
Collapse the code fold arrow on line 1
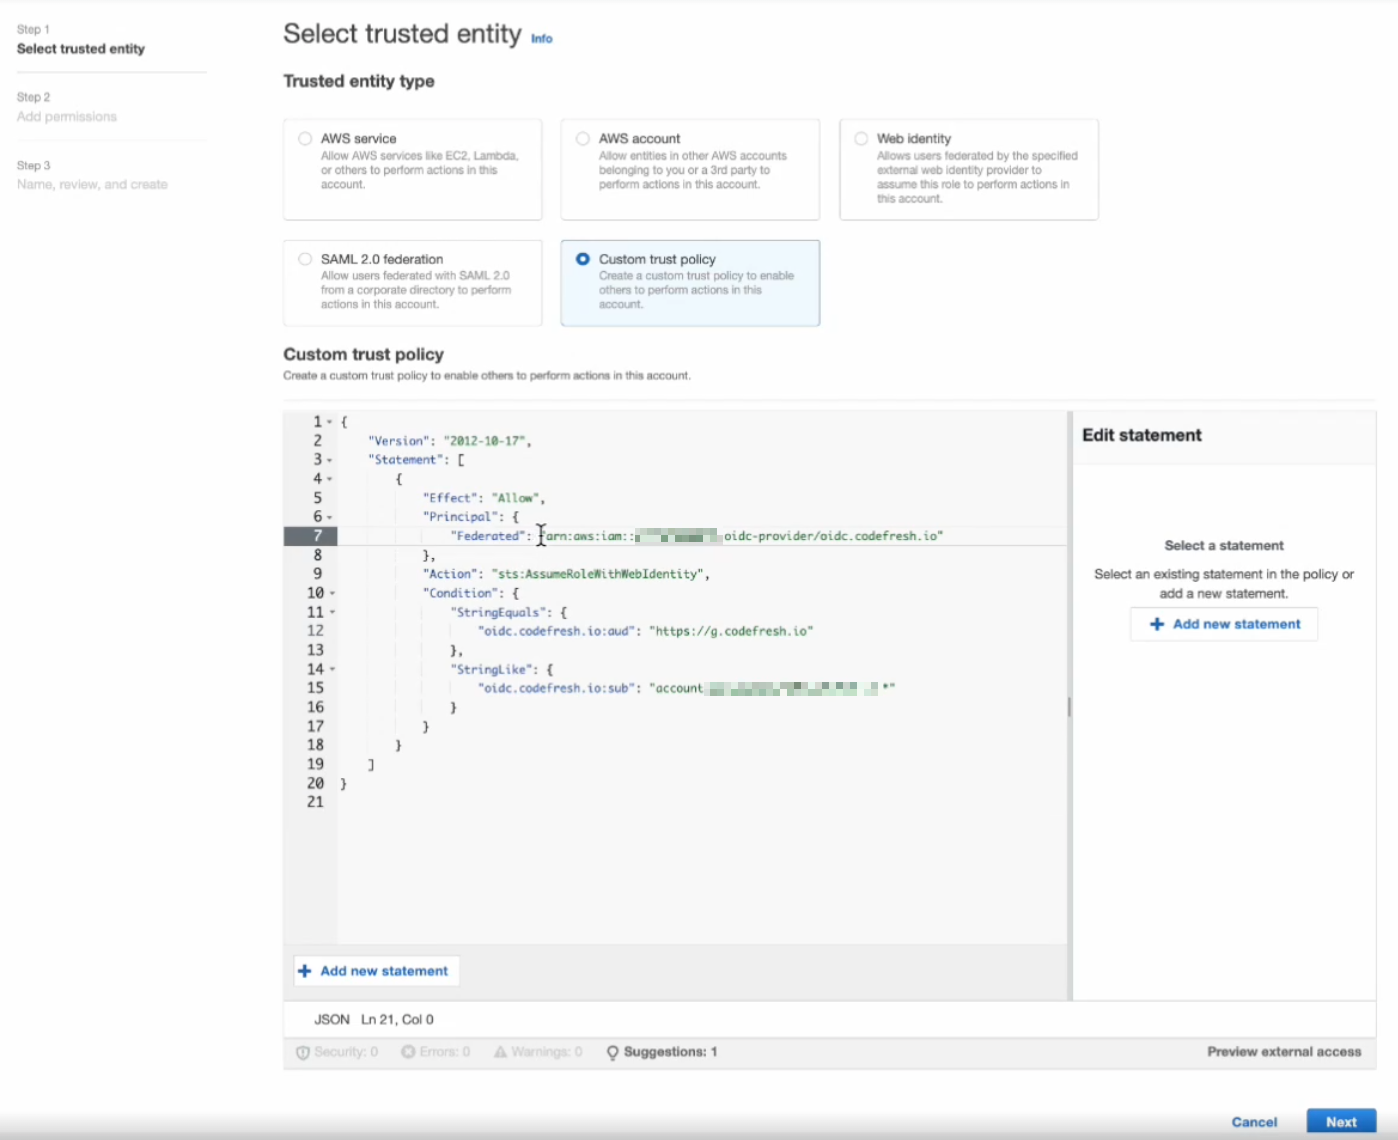[330, 423]
